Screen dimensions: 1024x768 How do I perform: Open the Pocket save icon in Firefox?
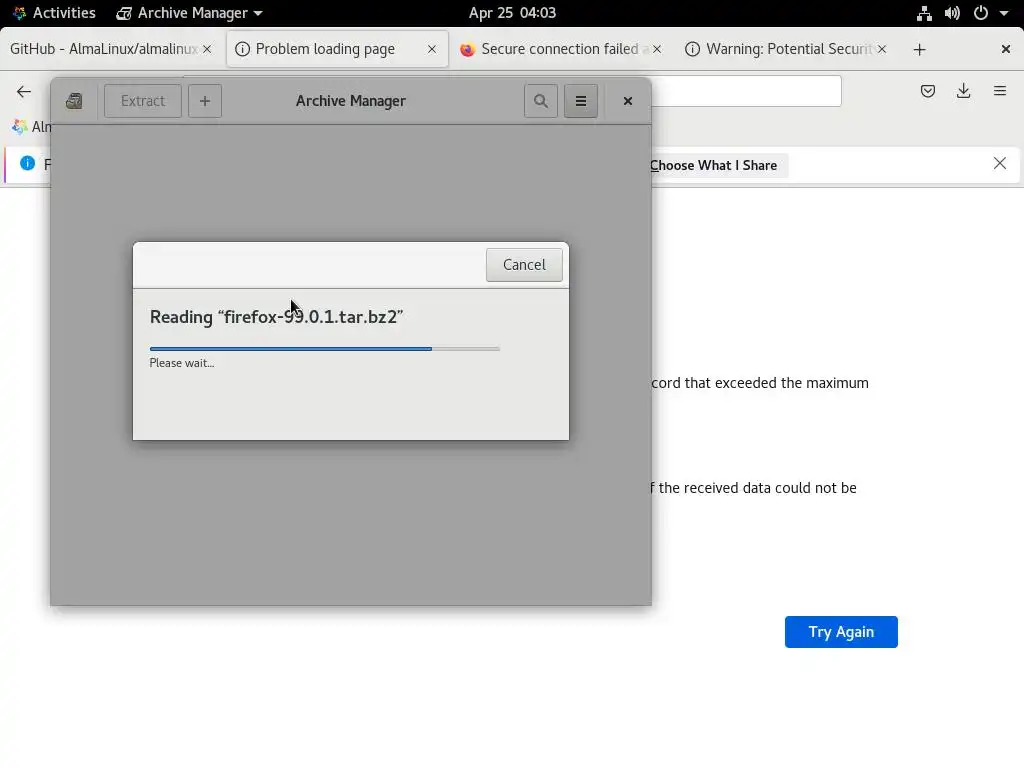(x=927, y=91)
